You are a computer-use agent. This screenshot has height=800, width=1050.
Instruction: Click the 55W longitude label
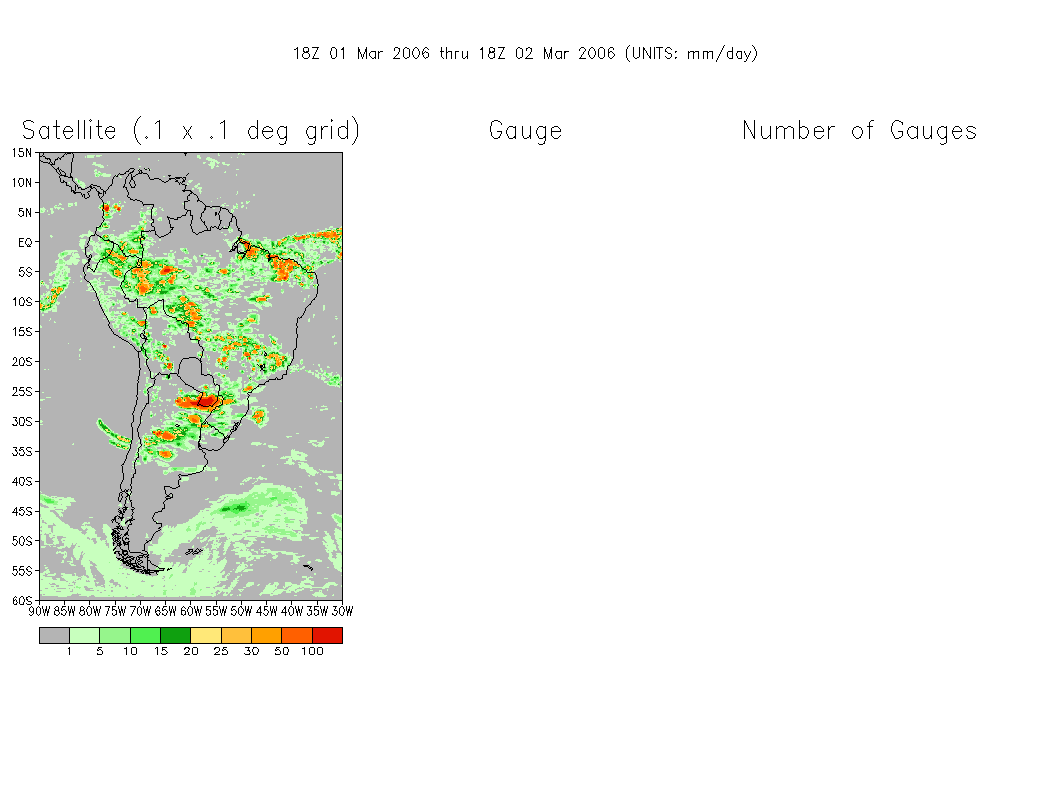tap(216, 611)
